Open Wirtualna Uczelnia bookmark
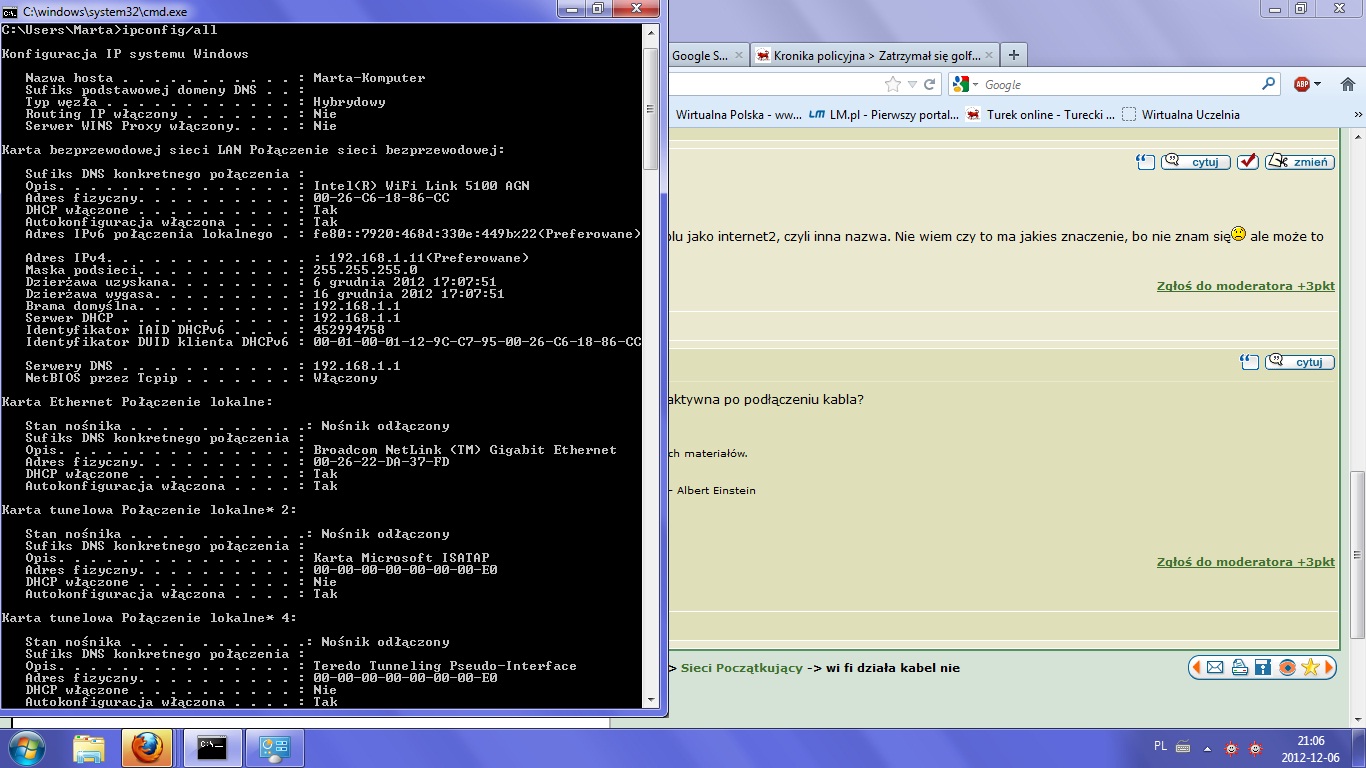This screenshot has width=1366, height=768. 1181,115
